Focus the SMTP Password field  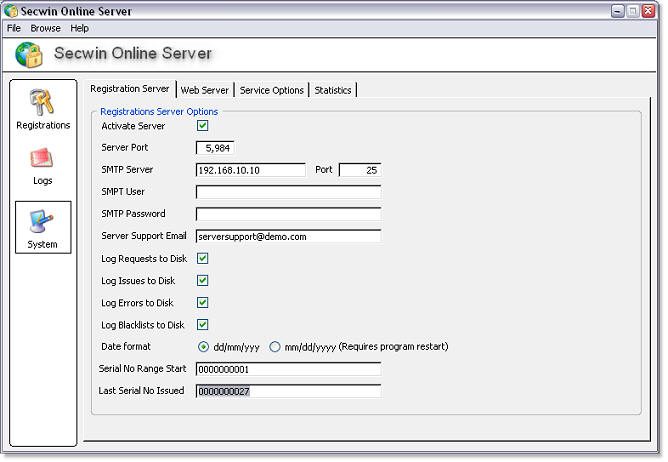[x=288, y=214]
